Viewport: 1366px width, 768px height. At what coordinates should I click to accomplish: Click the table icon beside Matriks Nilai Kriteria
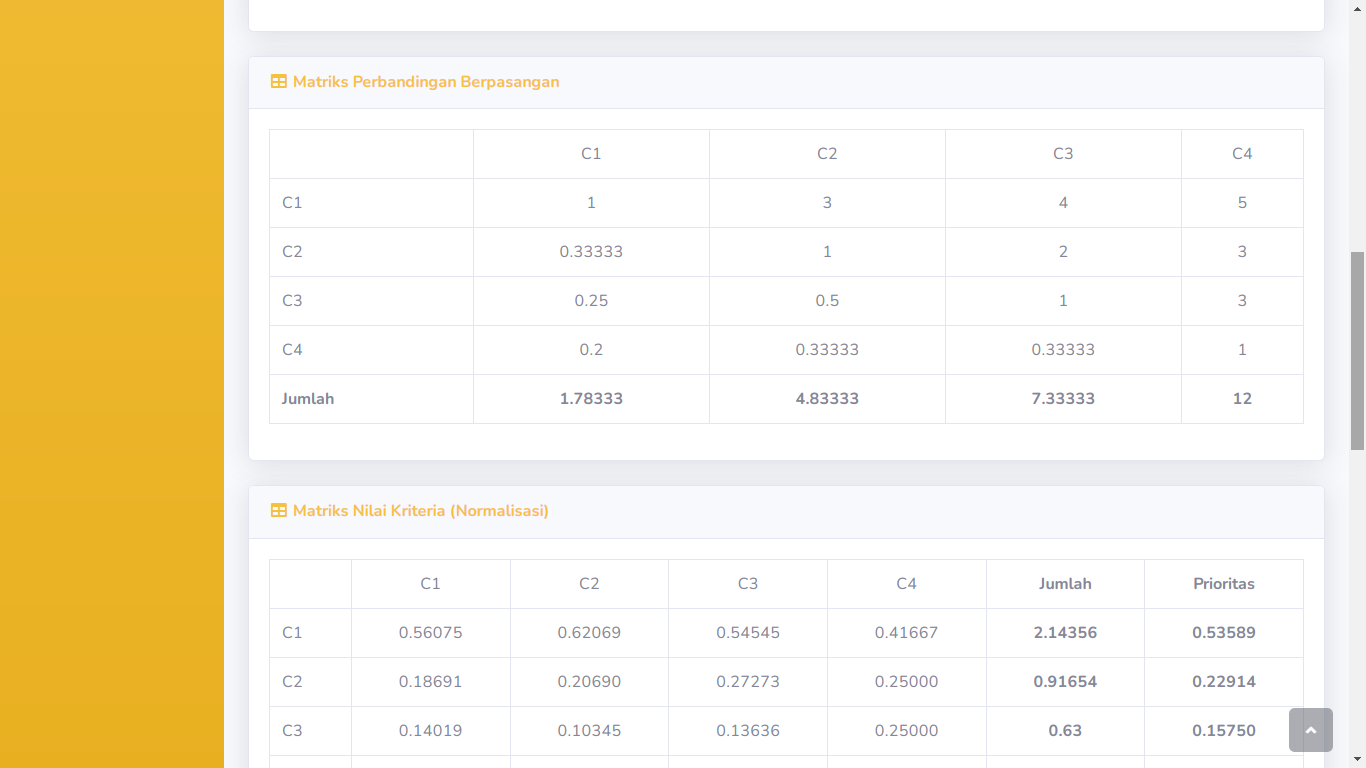(279, 511)
